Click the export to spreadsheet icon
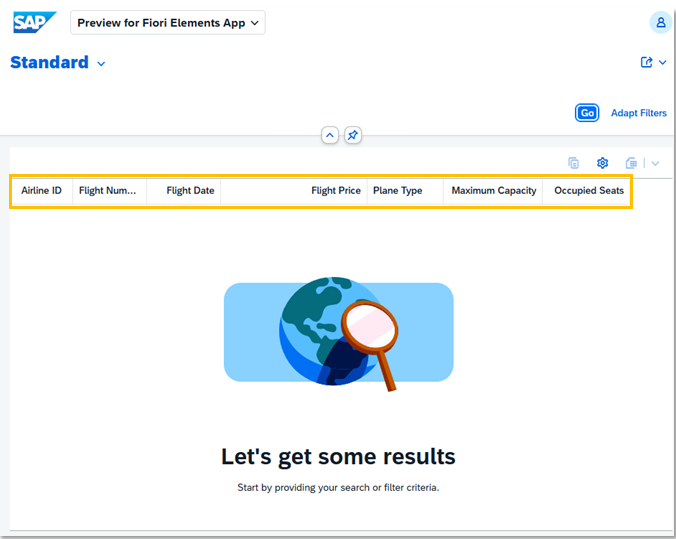This screenshot has height=539, width=676. [x=631, y=163]
